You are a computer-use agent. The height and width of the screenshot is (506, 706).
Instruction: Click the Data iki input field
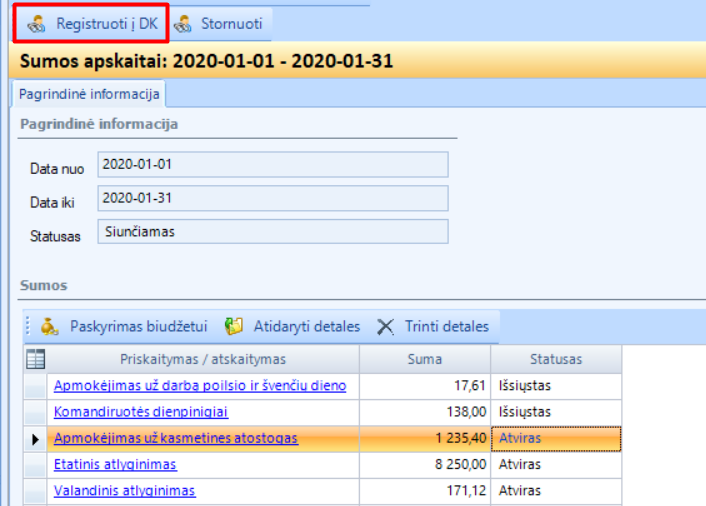click(272, 198)
